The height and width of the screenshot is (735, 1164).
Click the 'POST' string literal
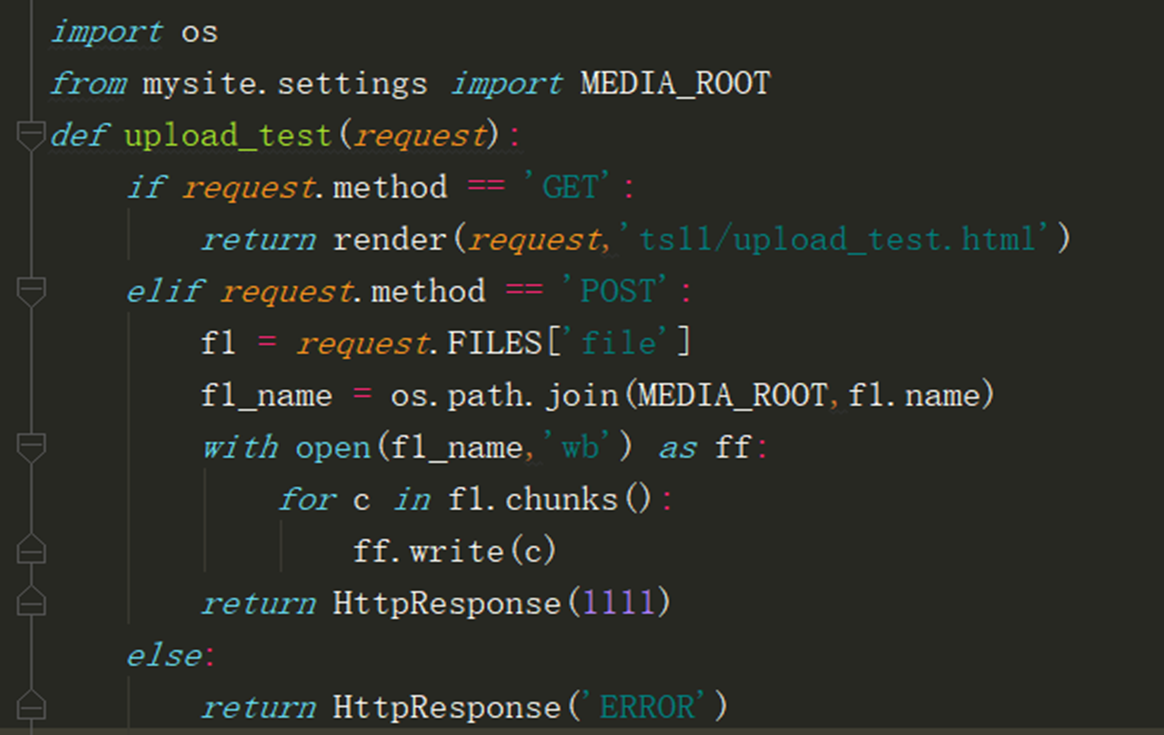point(616,291)
